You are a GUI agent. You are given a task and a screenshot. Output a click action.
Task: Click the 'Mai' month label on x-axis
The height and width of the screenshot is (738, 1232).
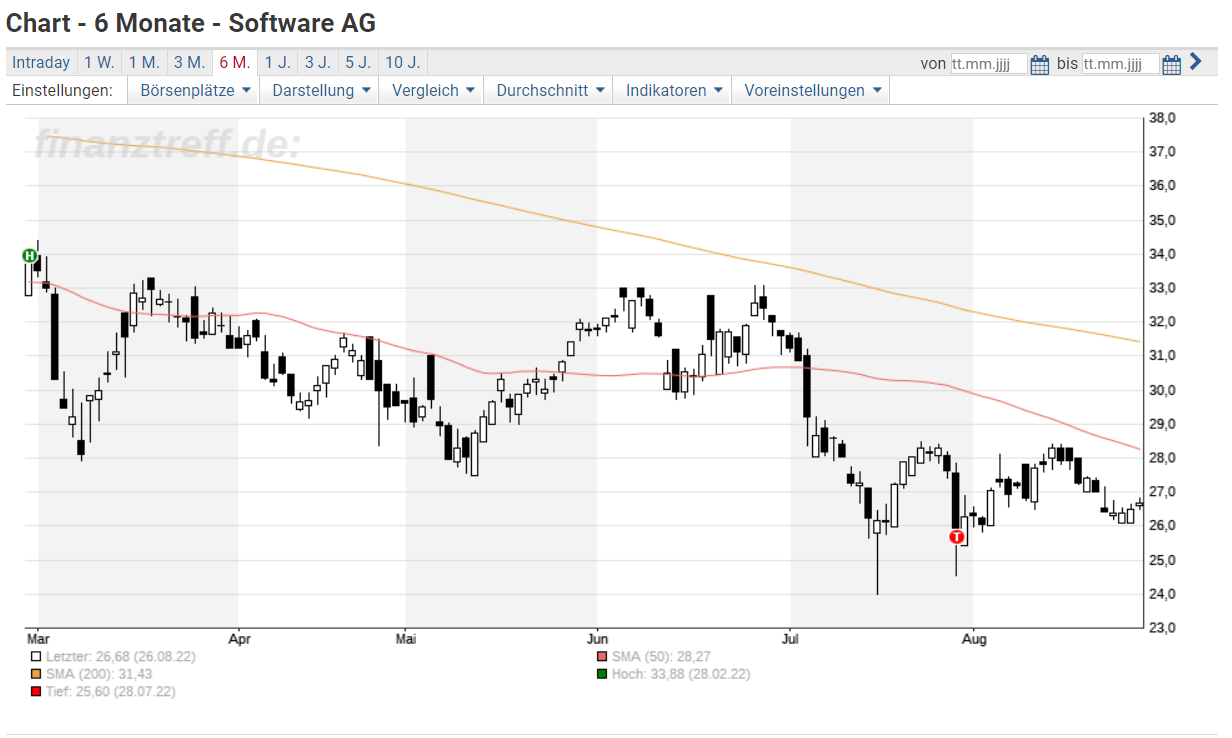(x=405, y=637)
